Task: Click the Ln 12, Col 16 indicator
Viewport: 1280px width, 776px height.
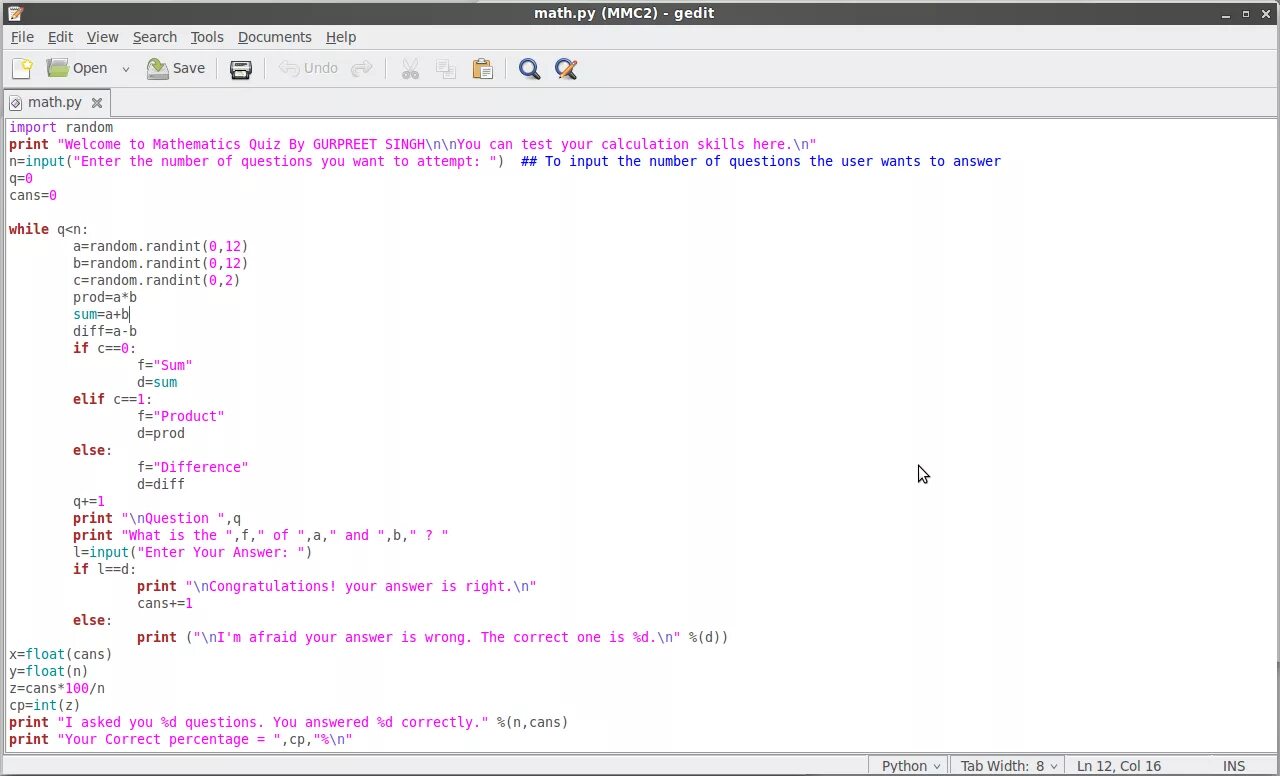Action: [x=1119, y=765]
